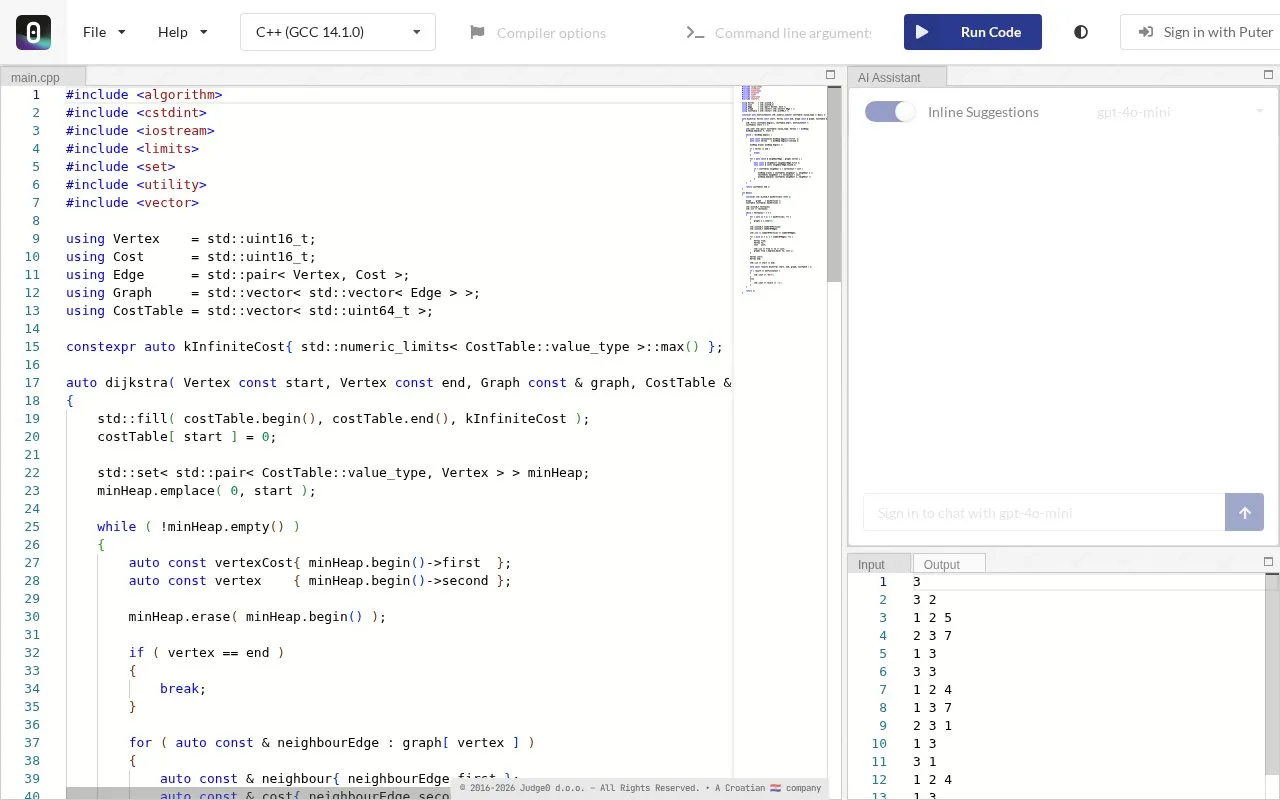The image size is (1280, 800).
Task: Click the code minimap preview
Action: click(x=784, y=190)
